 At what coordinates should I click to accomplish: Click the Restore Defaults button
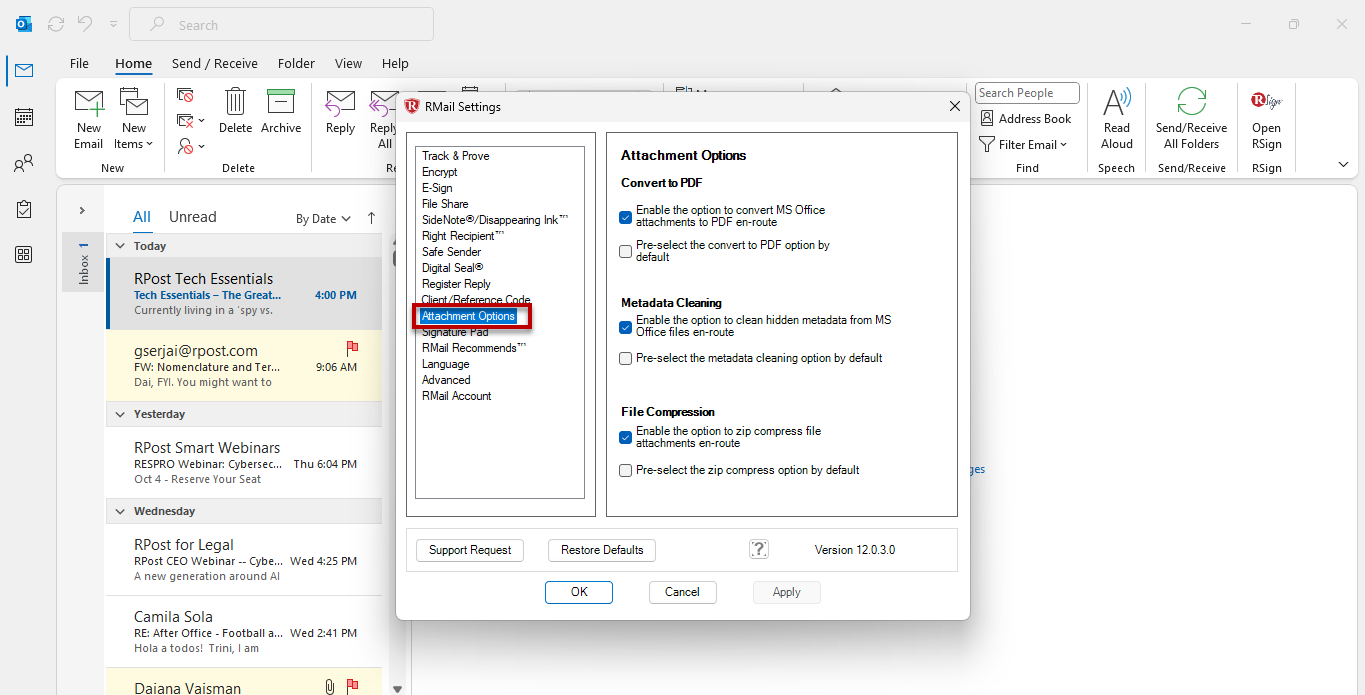[602, 550]
